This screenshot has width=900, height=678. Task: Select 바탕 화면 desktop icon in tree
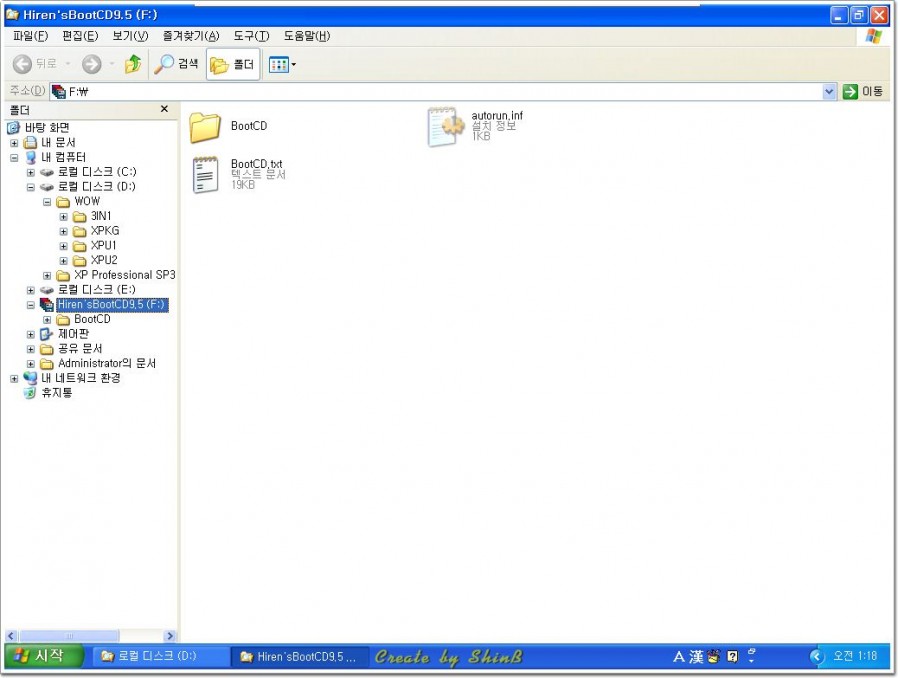point(13,127)
